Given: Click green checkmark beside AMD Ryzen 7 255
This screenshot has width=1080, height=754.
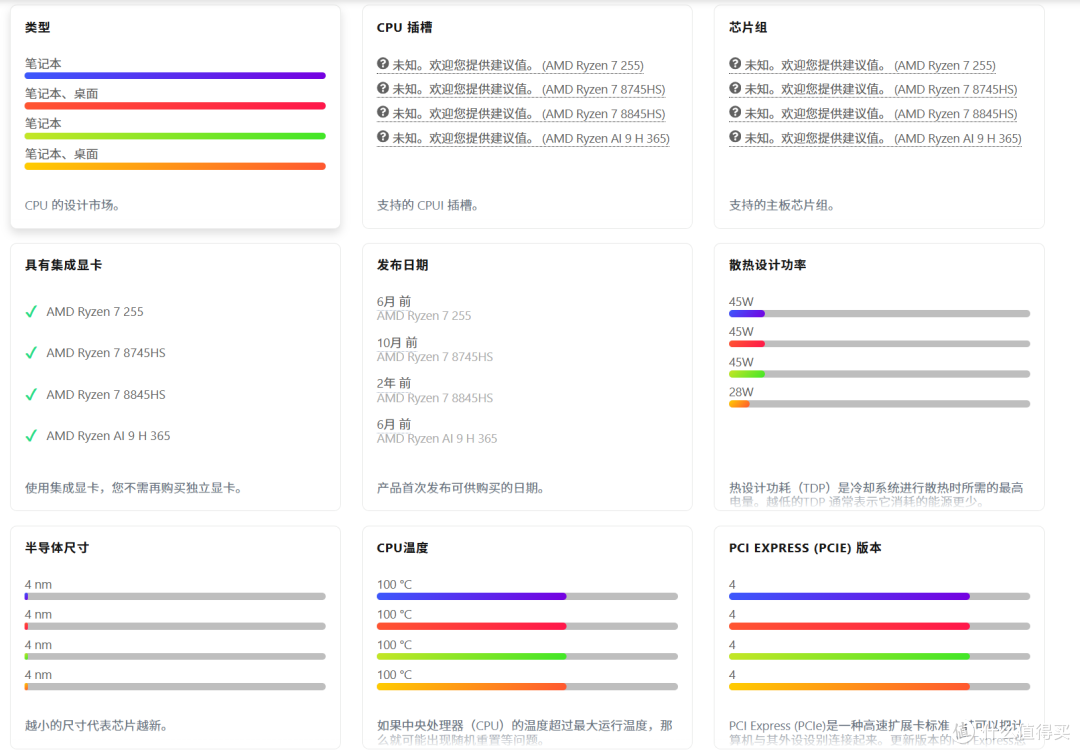Looking at the screenshot, I should (31, 312).
